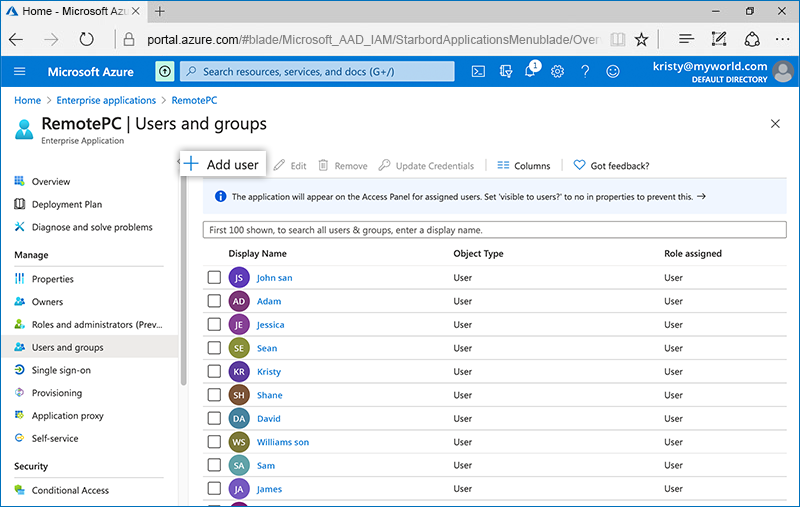Screen dimensions: 800x507
Task: Reload the browser page
Action: (86, 39)
